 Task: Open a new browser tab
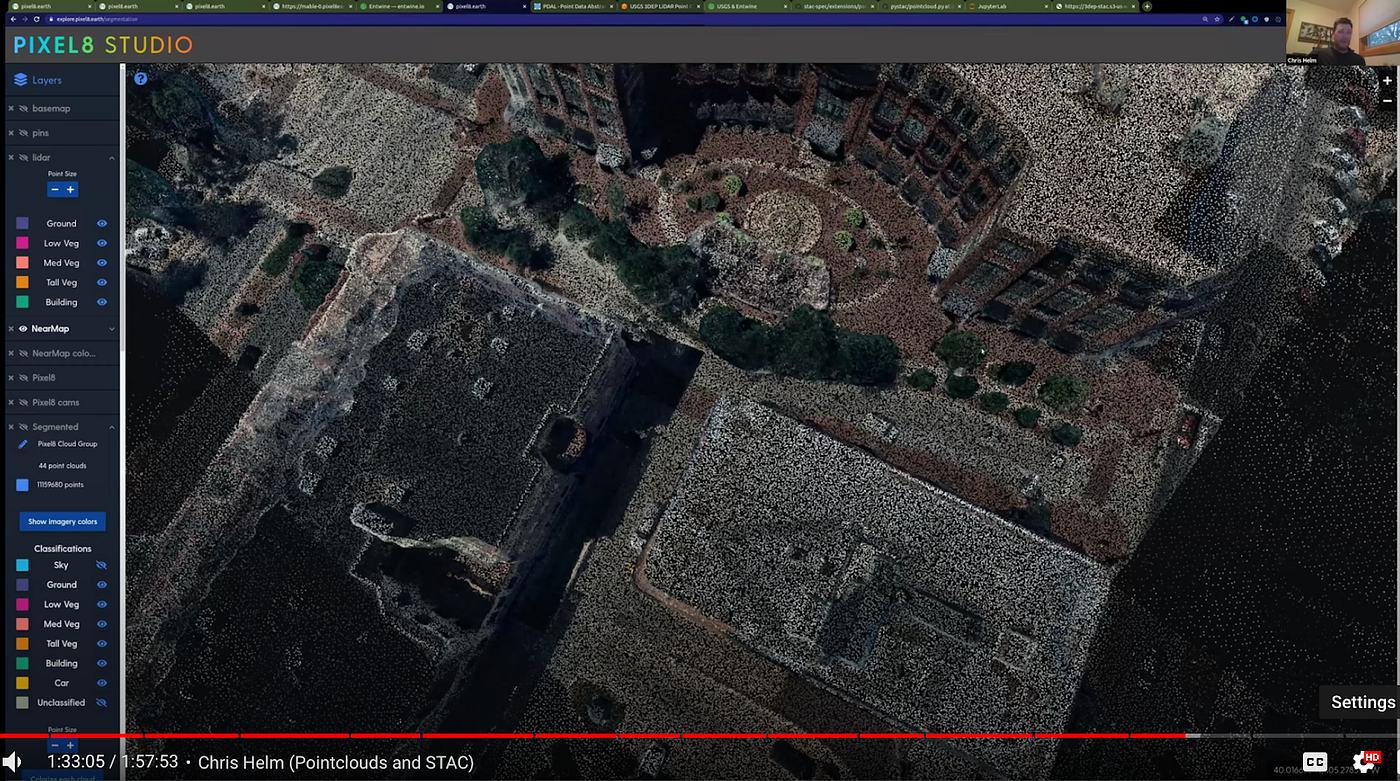[1147, 6]
